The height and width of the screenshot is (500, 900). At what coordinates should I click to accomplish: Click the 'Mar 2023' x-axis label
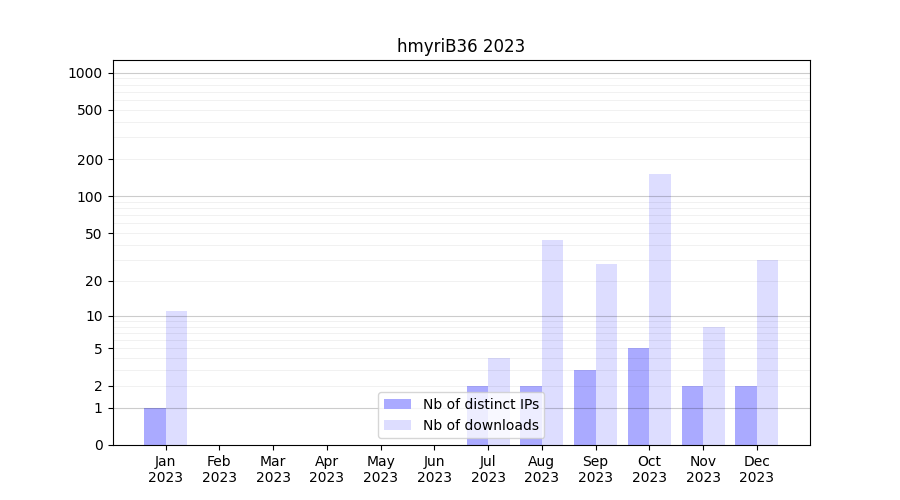tap(273, 469)
